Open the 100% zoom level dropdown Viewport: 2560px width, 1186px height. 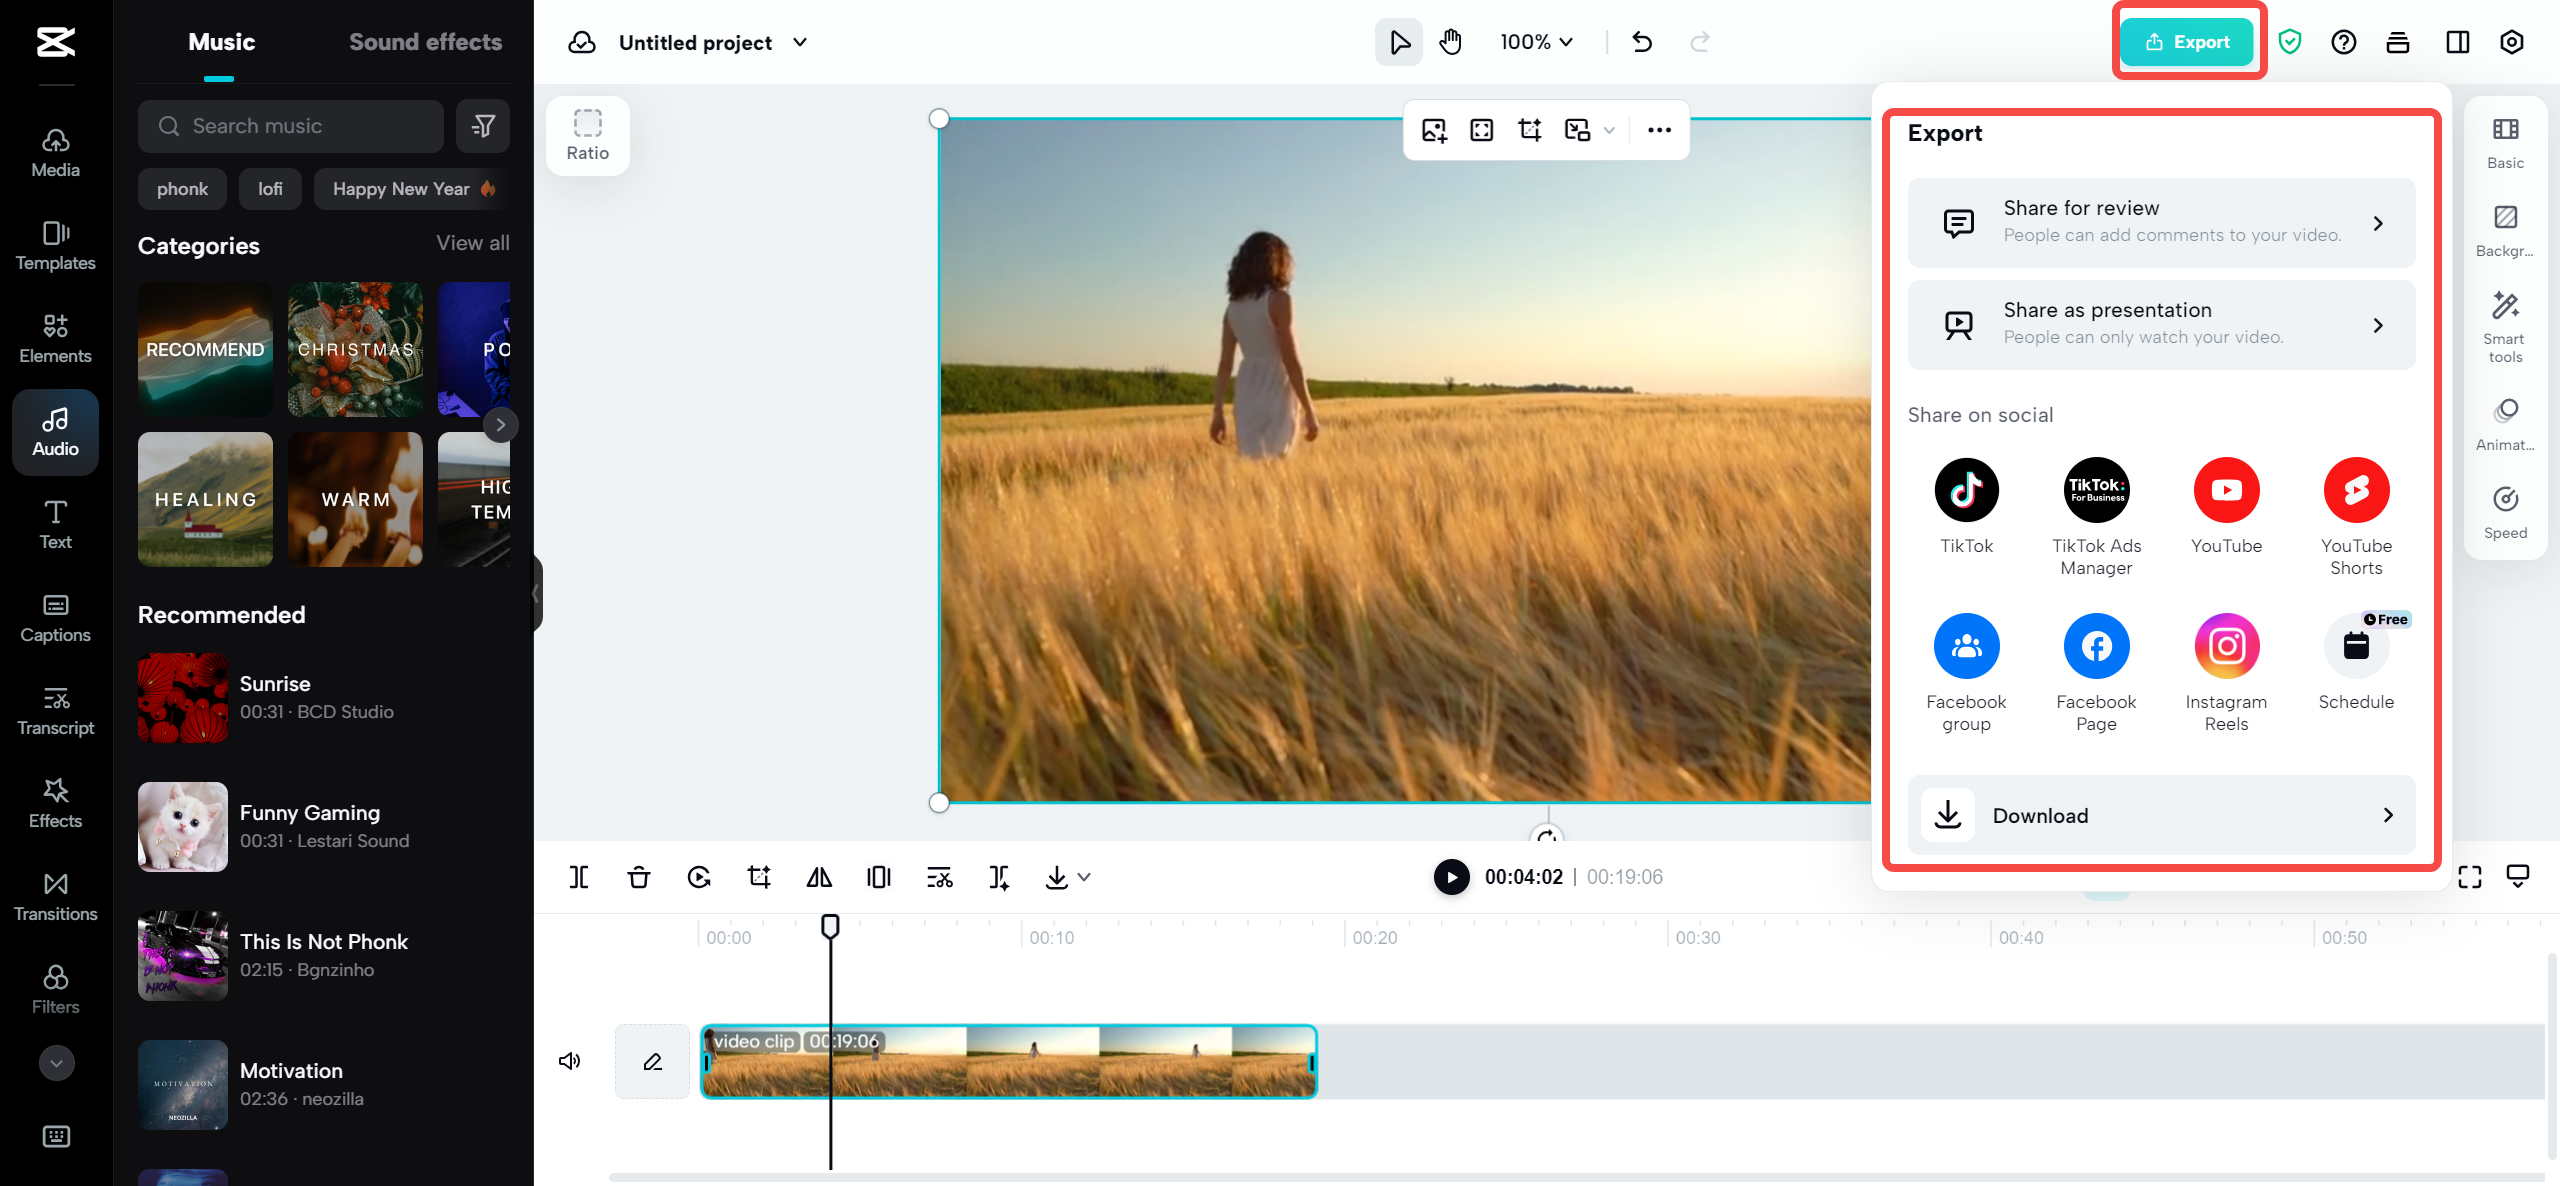tap(1536, 42)
